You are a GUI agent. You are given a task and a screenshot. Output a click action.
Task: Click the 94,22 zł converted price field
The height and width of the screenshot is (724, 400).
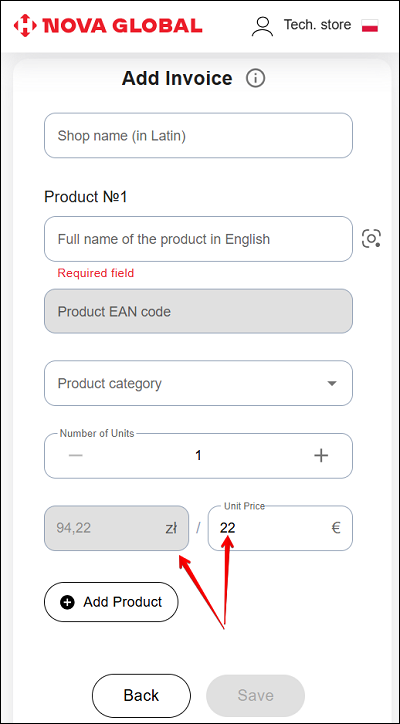pos(116,528)
